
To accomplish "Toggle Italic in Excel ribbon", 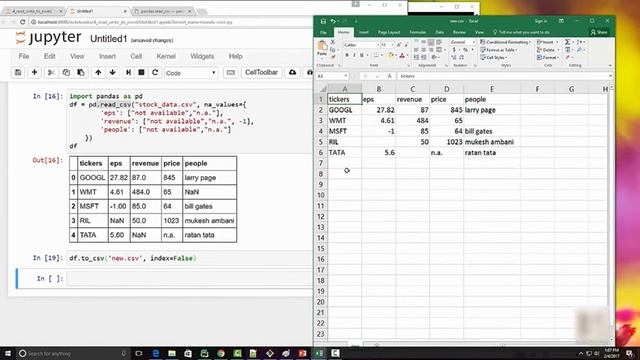I will pos(354,55).
